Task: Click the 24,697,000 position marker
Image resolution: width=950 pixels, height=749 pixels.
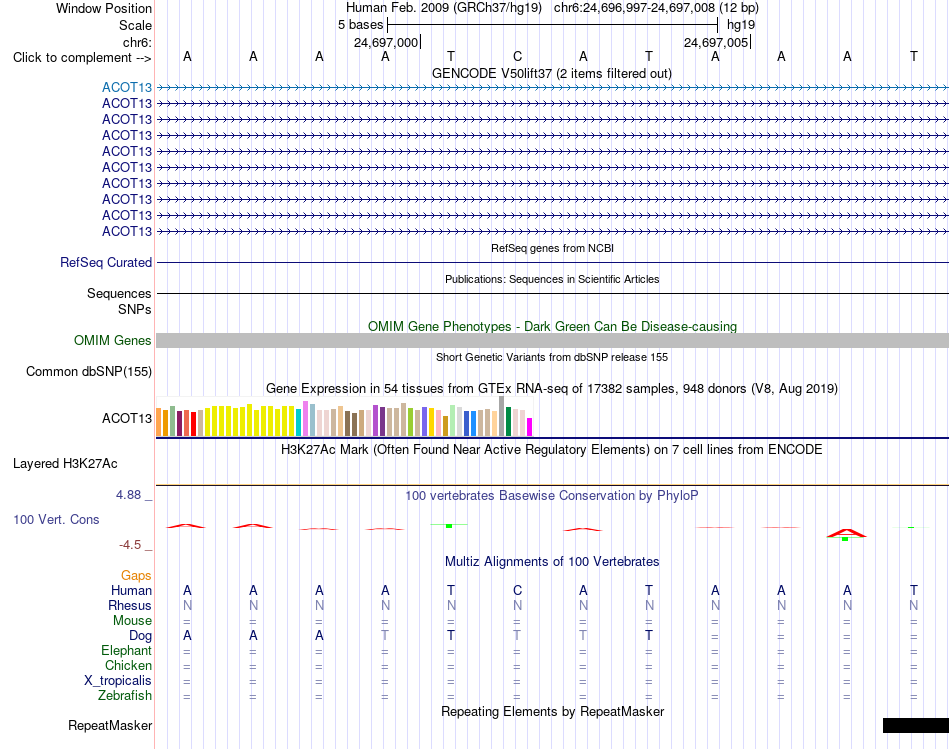Action: coord(387,42)
